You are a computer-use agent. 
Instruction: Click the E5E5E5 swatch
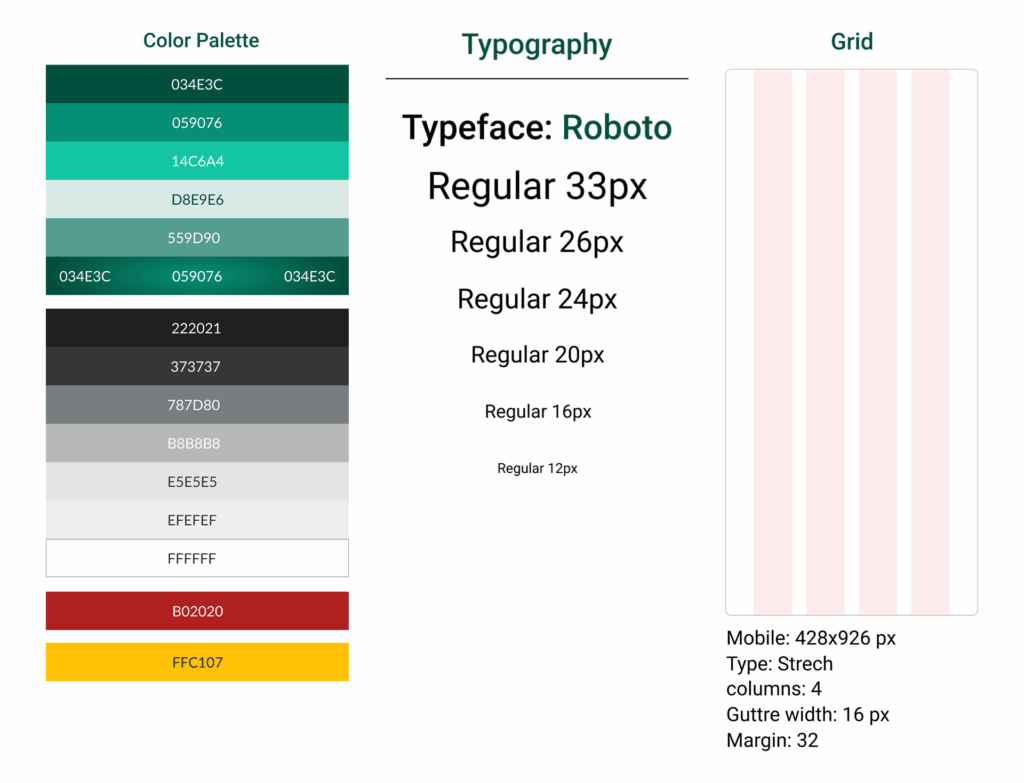coord(197,482)
